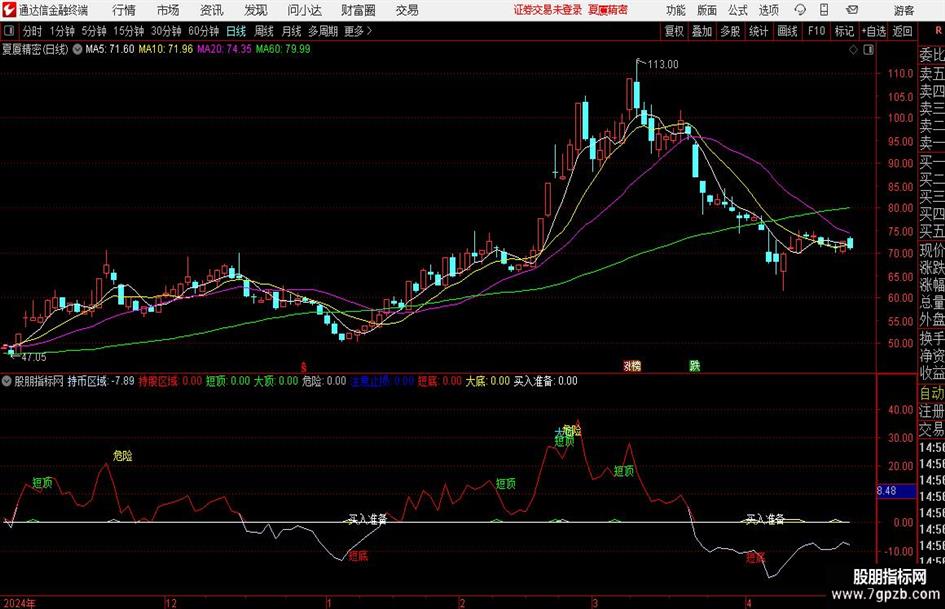Click the MA5: 71.60 label
The width and height of the screenshot is (945, 609).
(x=110, y=49)
